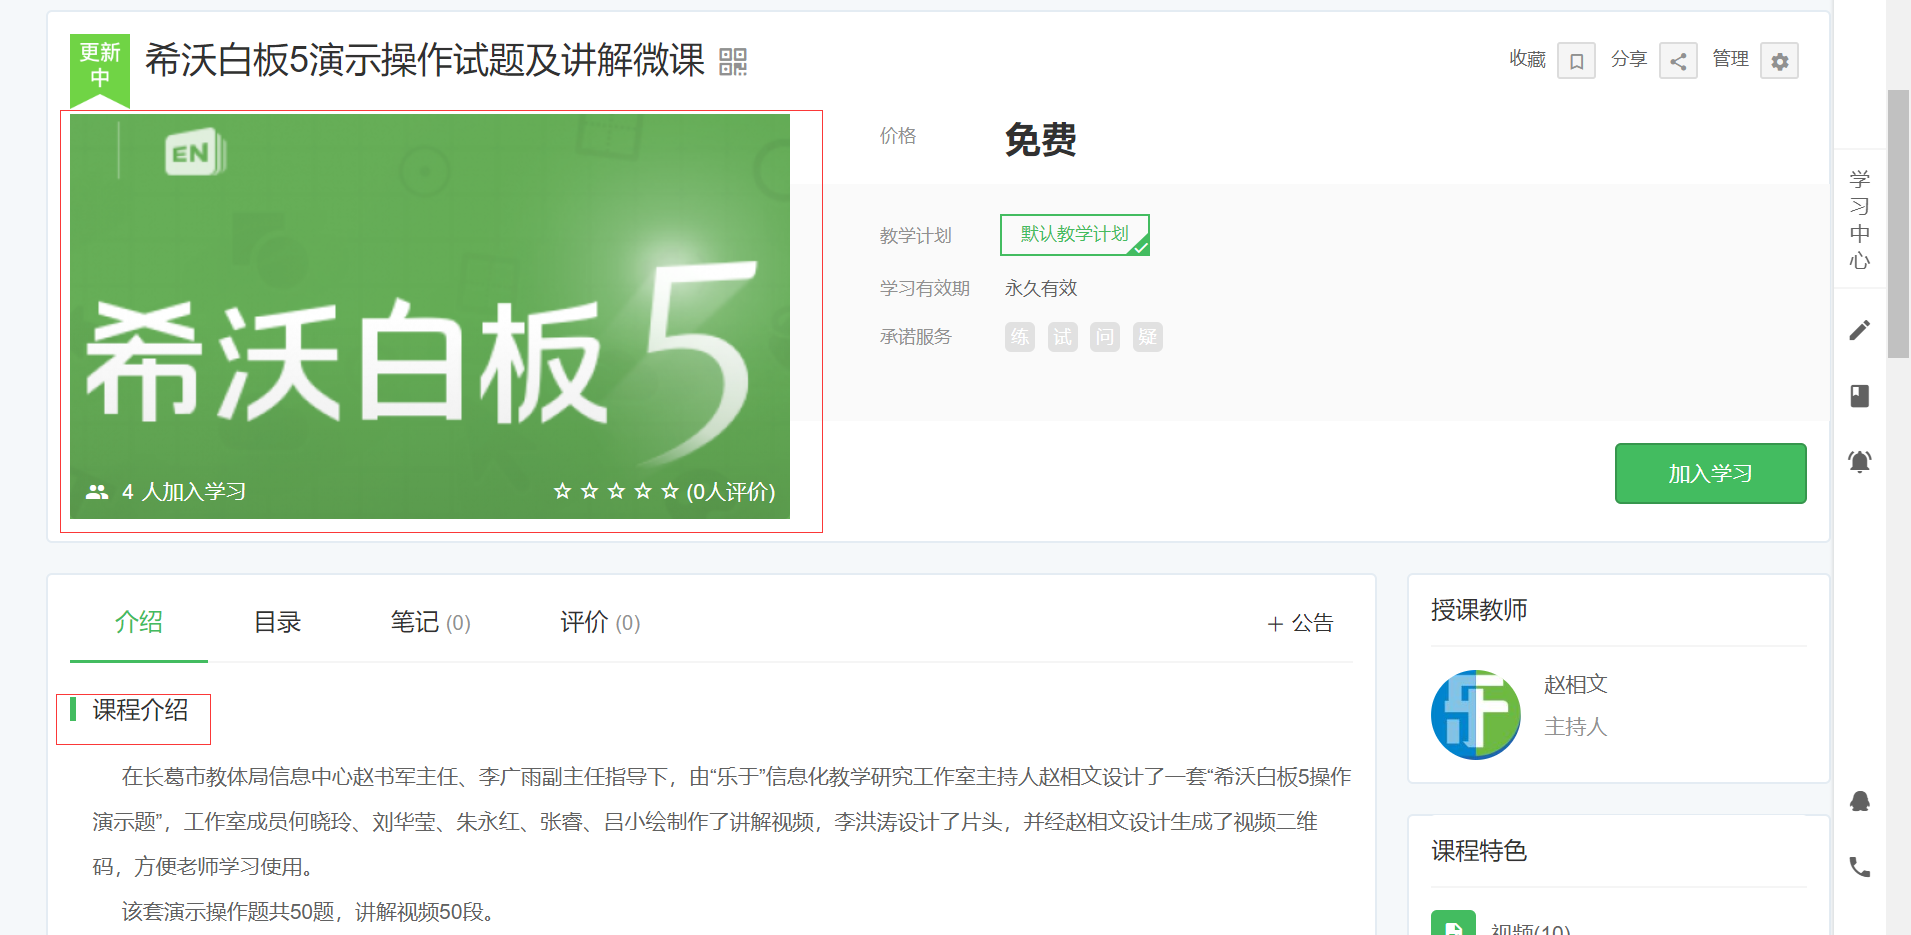Click the ringing alarm bell sidebar icon
1911x935 pixels.
tap(1859, 461)
